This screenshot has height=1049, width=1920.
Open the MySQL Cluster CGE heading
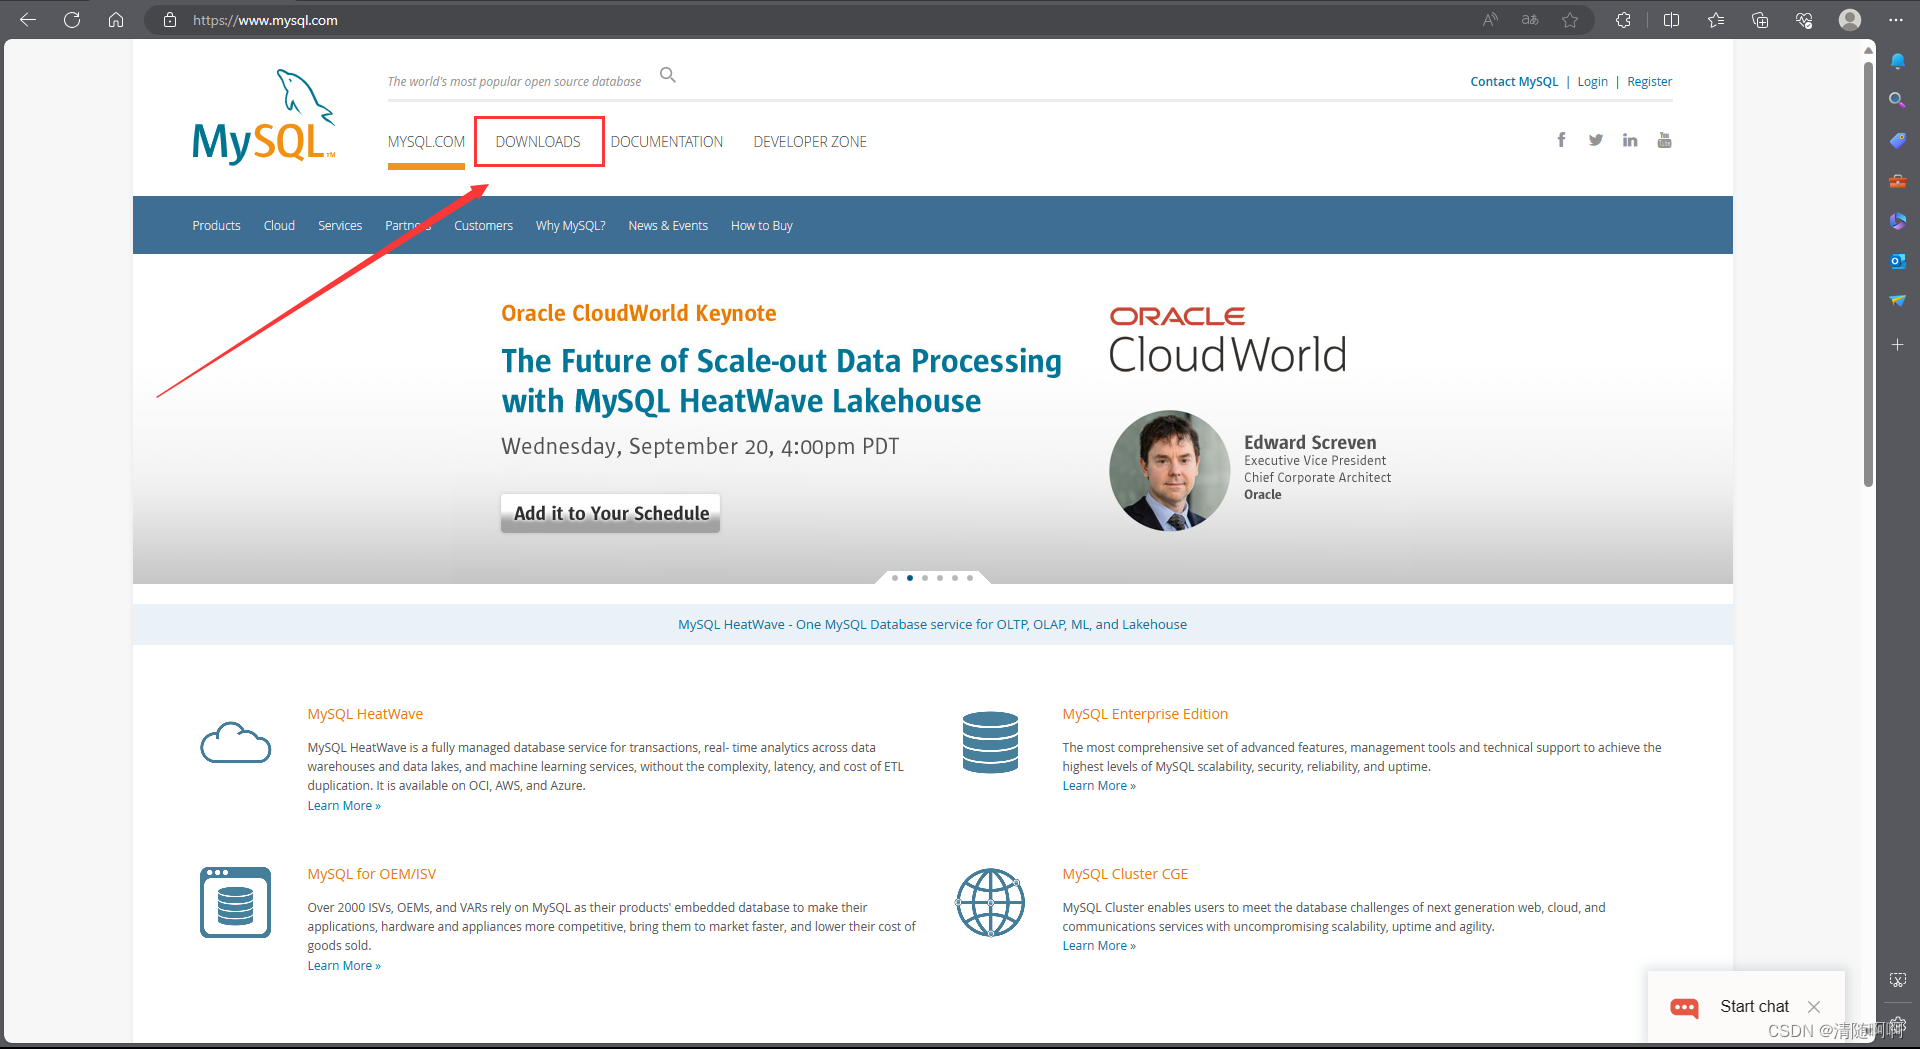[1125, 874]
